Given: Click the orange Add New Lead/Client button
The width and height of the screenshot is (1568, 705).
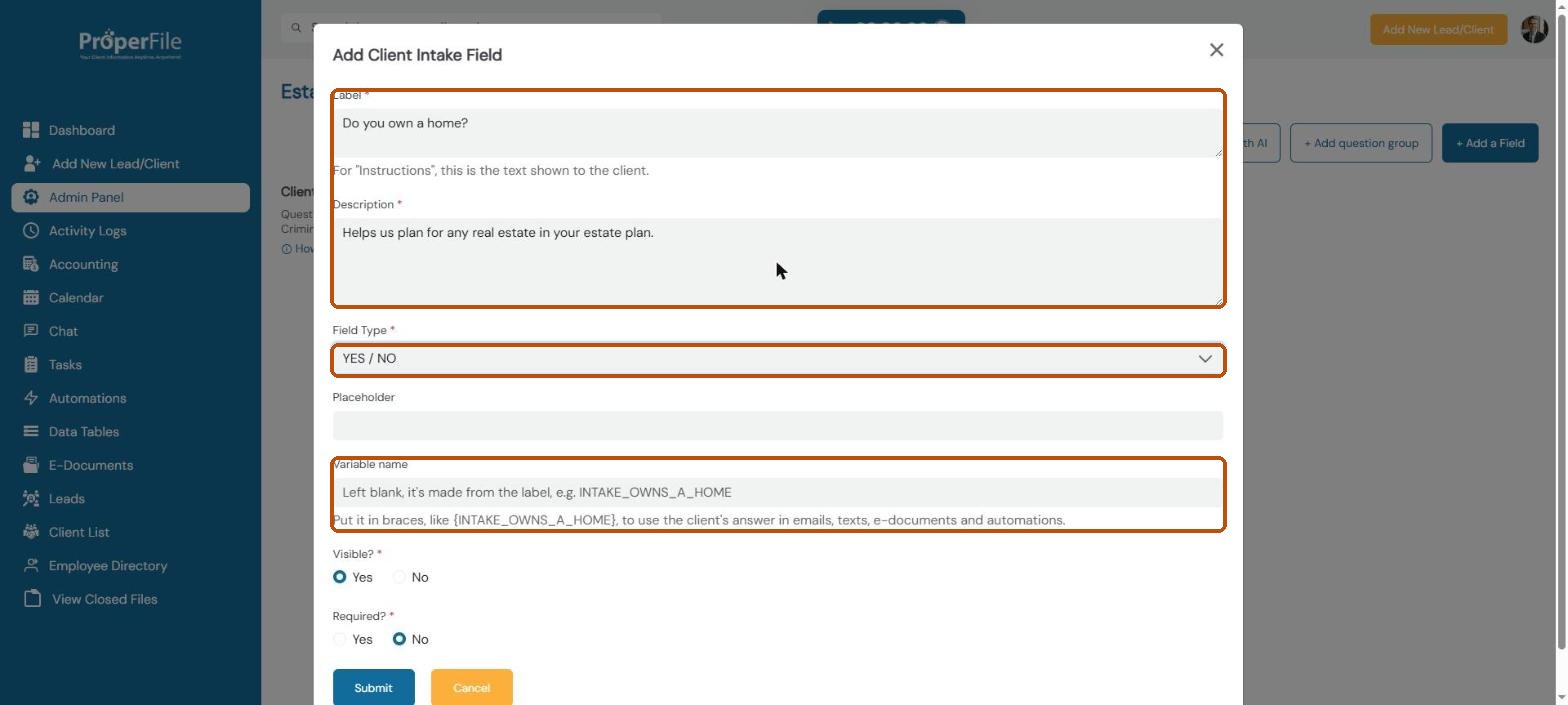Looking at the screenshot, I should click(x=1438, y=29).
